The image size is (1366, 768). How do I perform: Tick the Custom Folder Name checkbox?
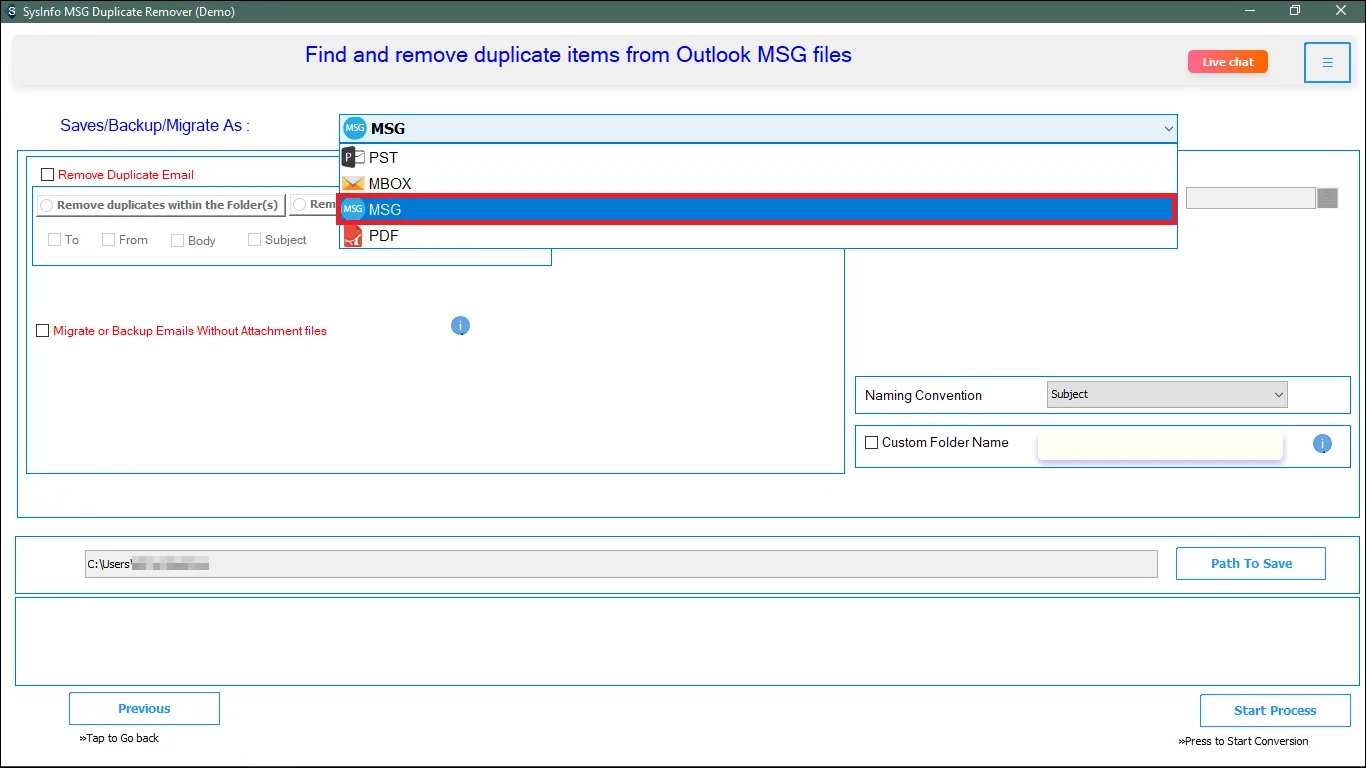(872, 443)
